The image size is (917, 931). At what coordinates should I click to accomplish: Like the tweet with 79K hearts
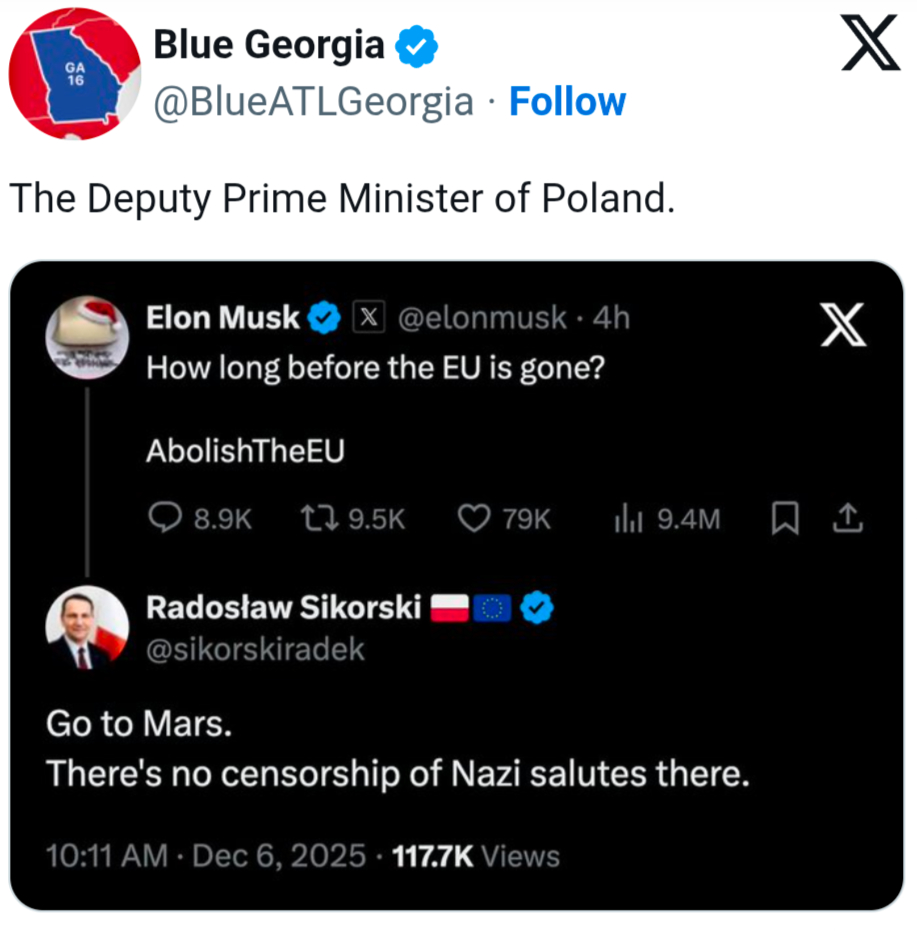(x=472, y=517)
